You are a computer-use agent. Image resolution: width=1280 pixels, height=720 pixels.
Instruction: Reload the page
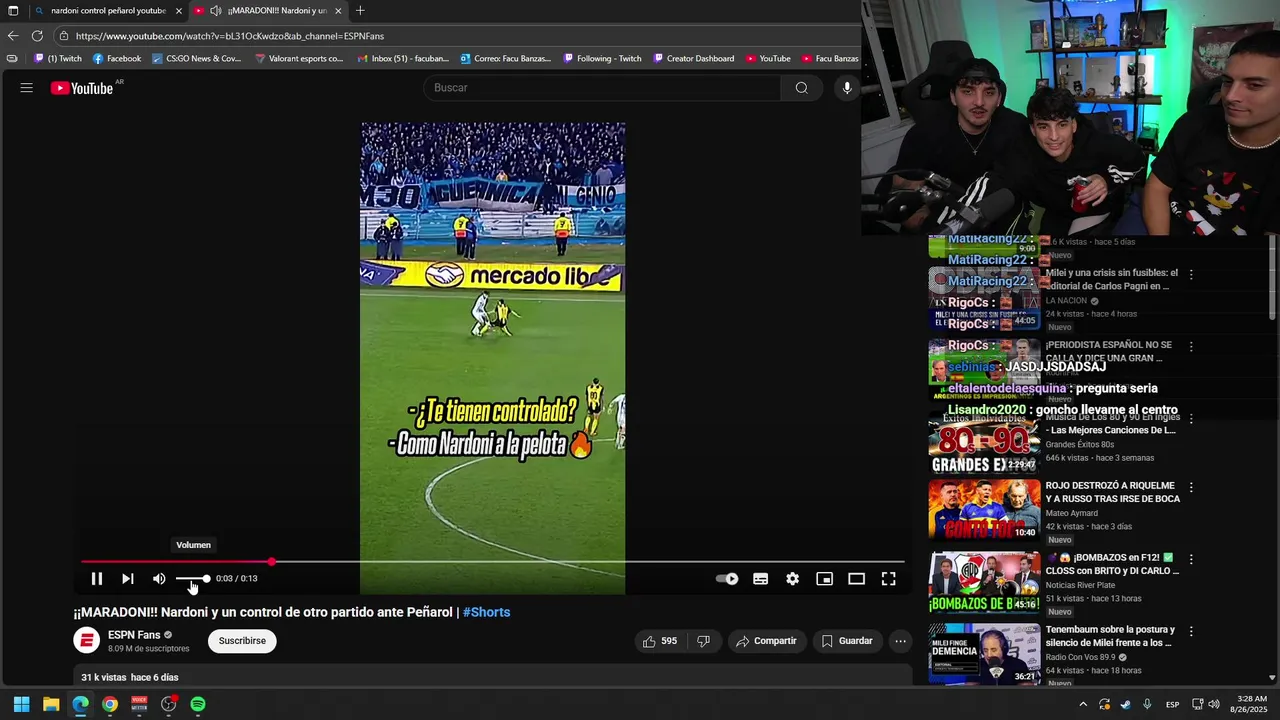37,36
